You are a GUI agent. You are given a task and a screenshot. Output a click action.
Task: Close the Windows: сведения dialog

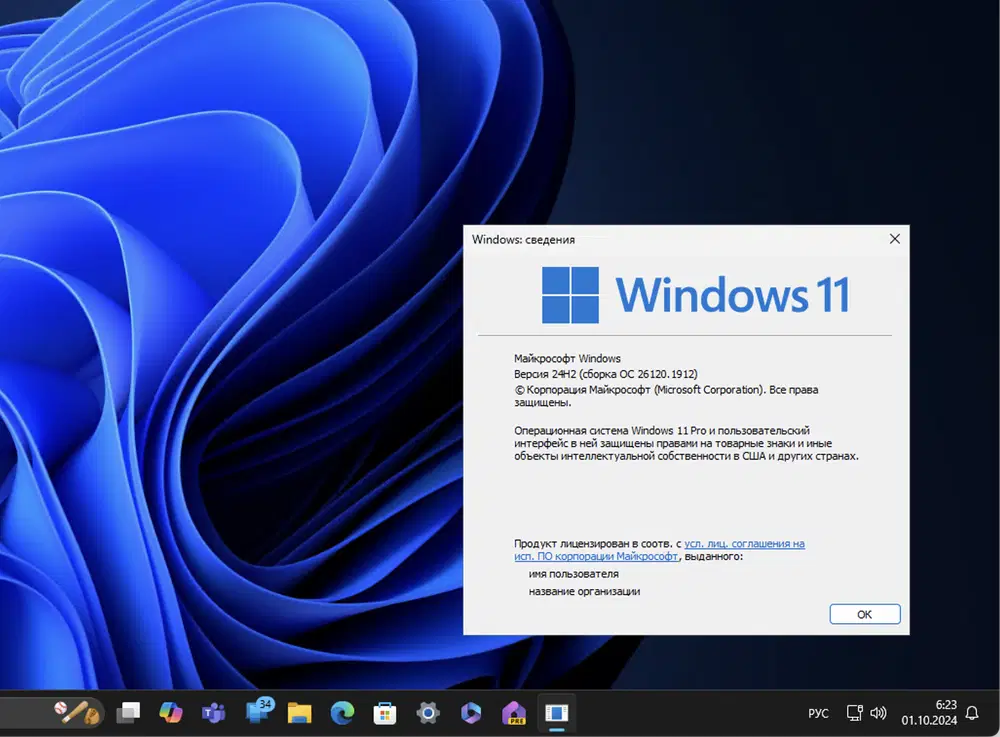point(895,238)
